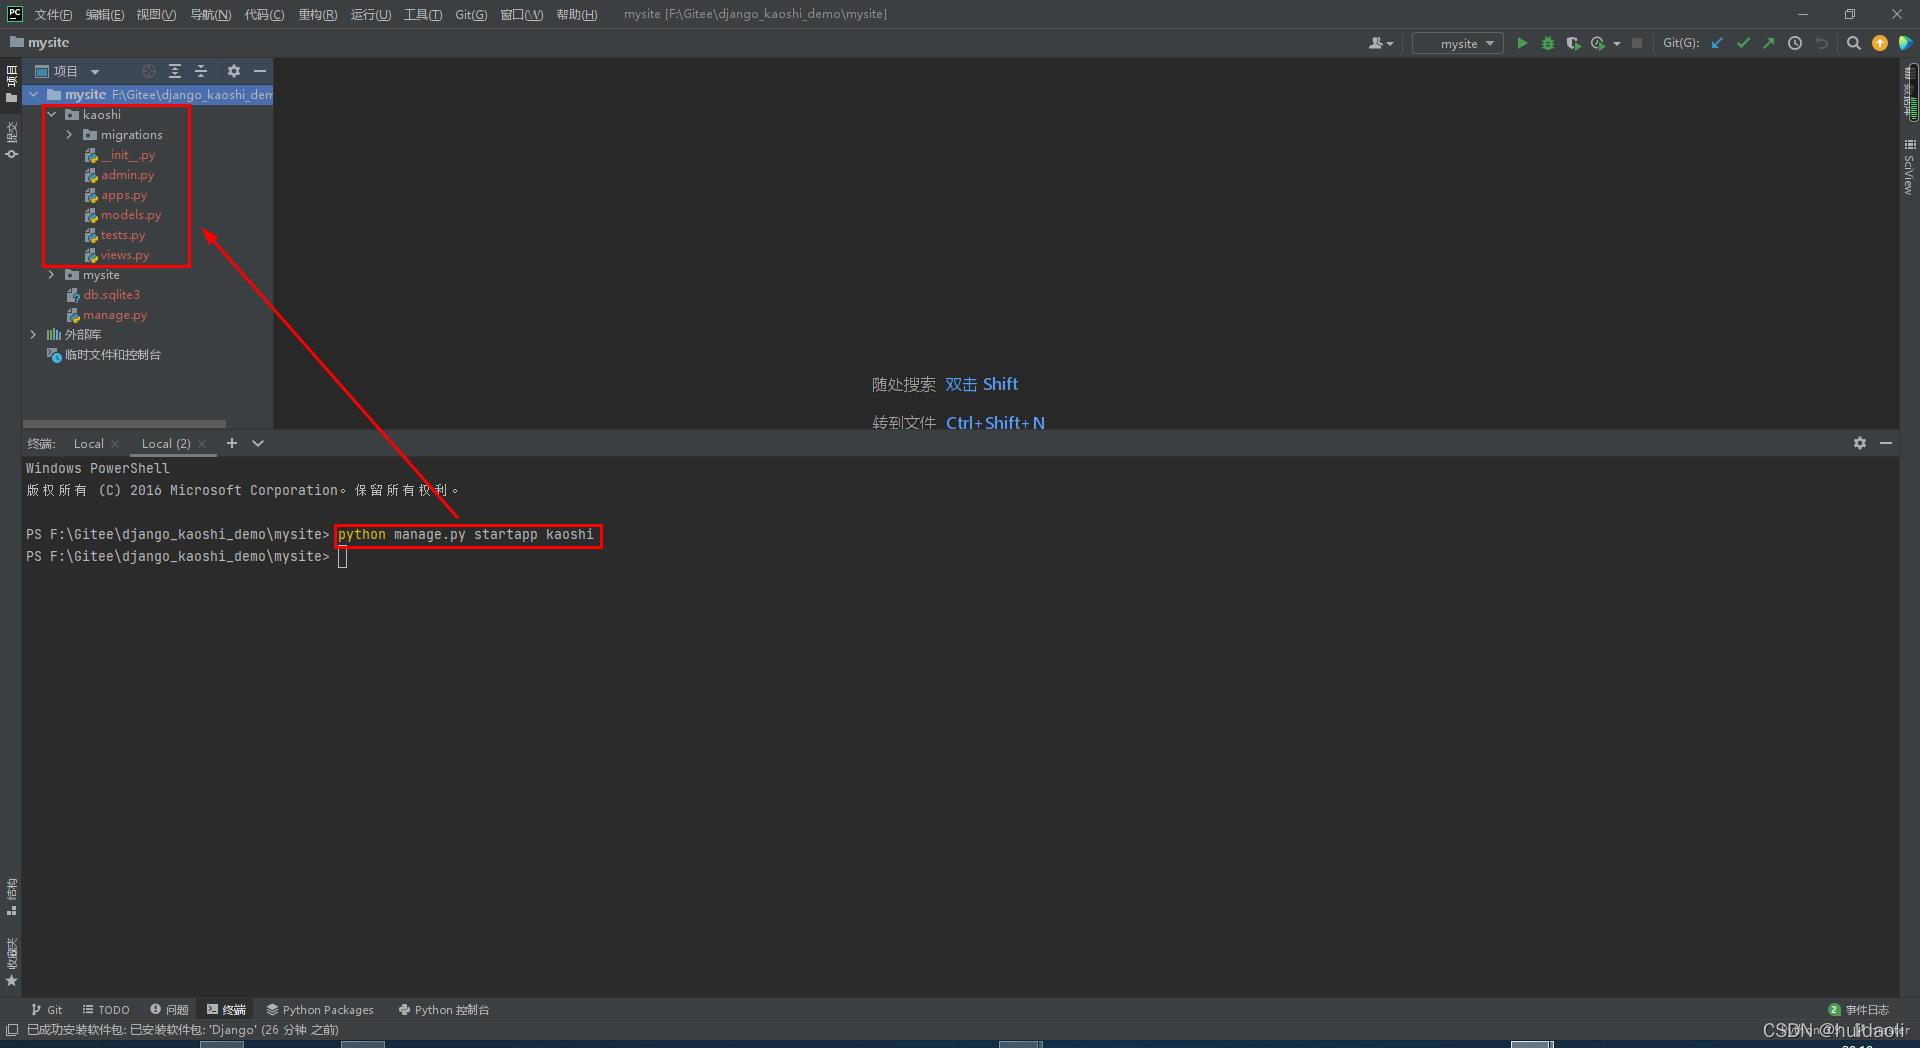
Task: Open search everywhere magnifier icon
Action: click(x=1853, y=43)
